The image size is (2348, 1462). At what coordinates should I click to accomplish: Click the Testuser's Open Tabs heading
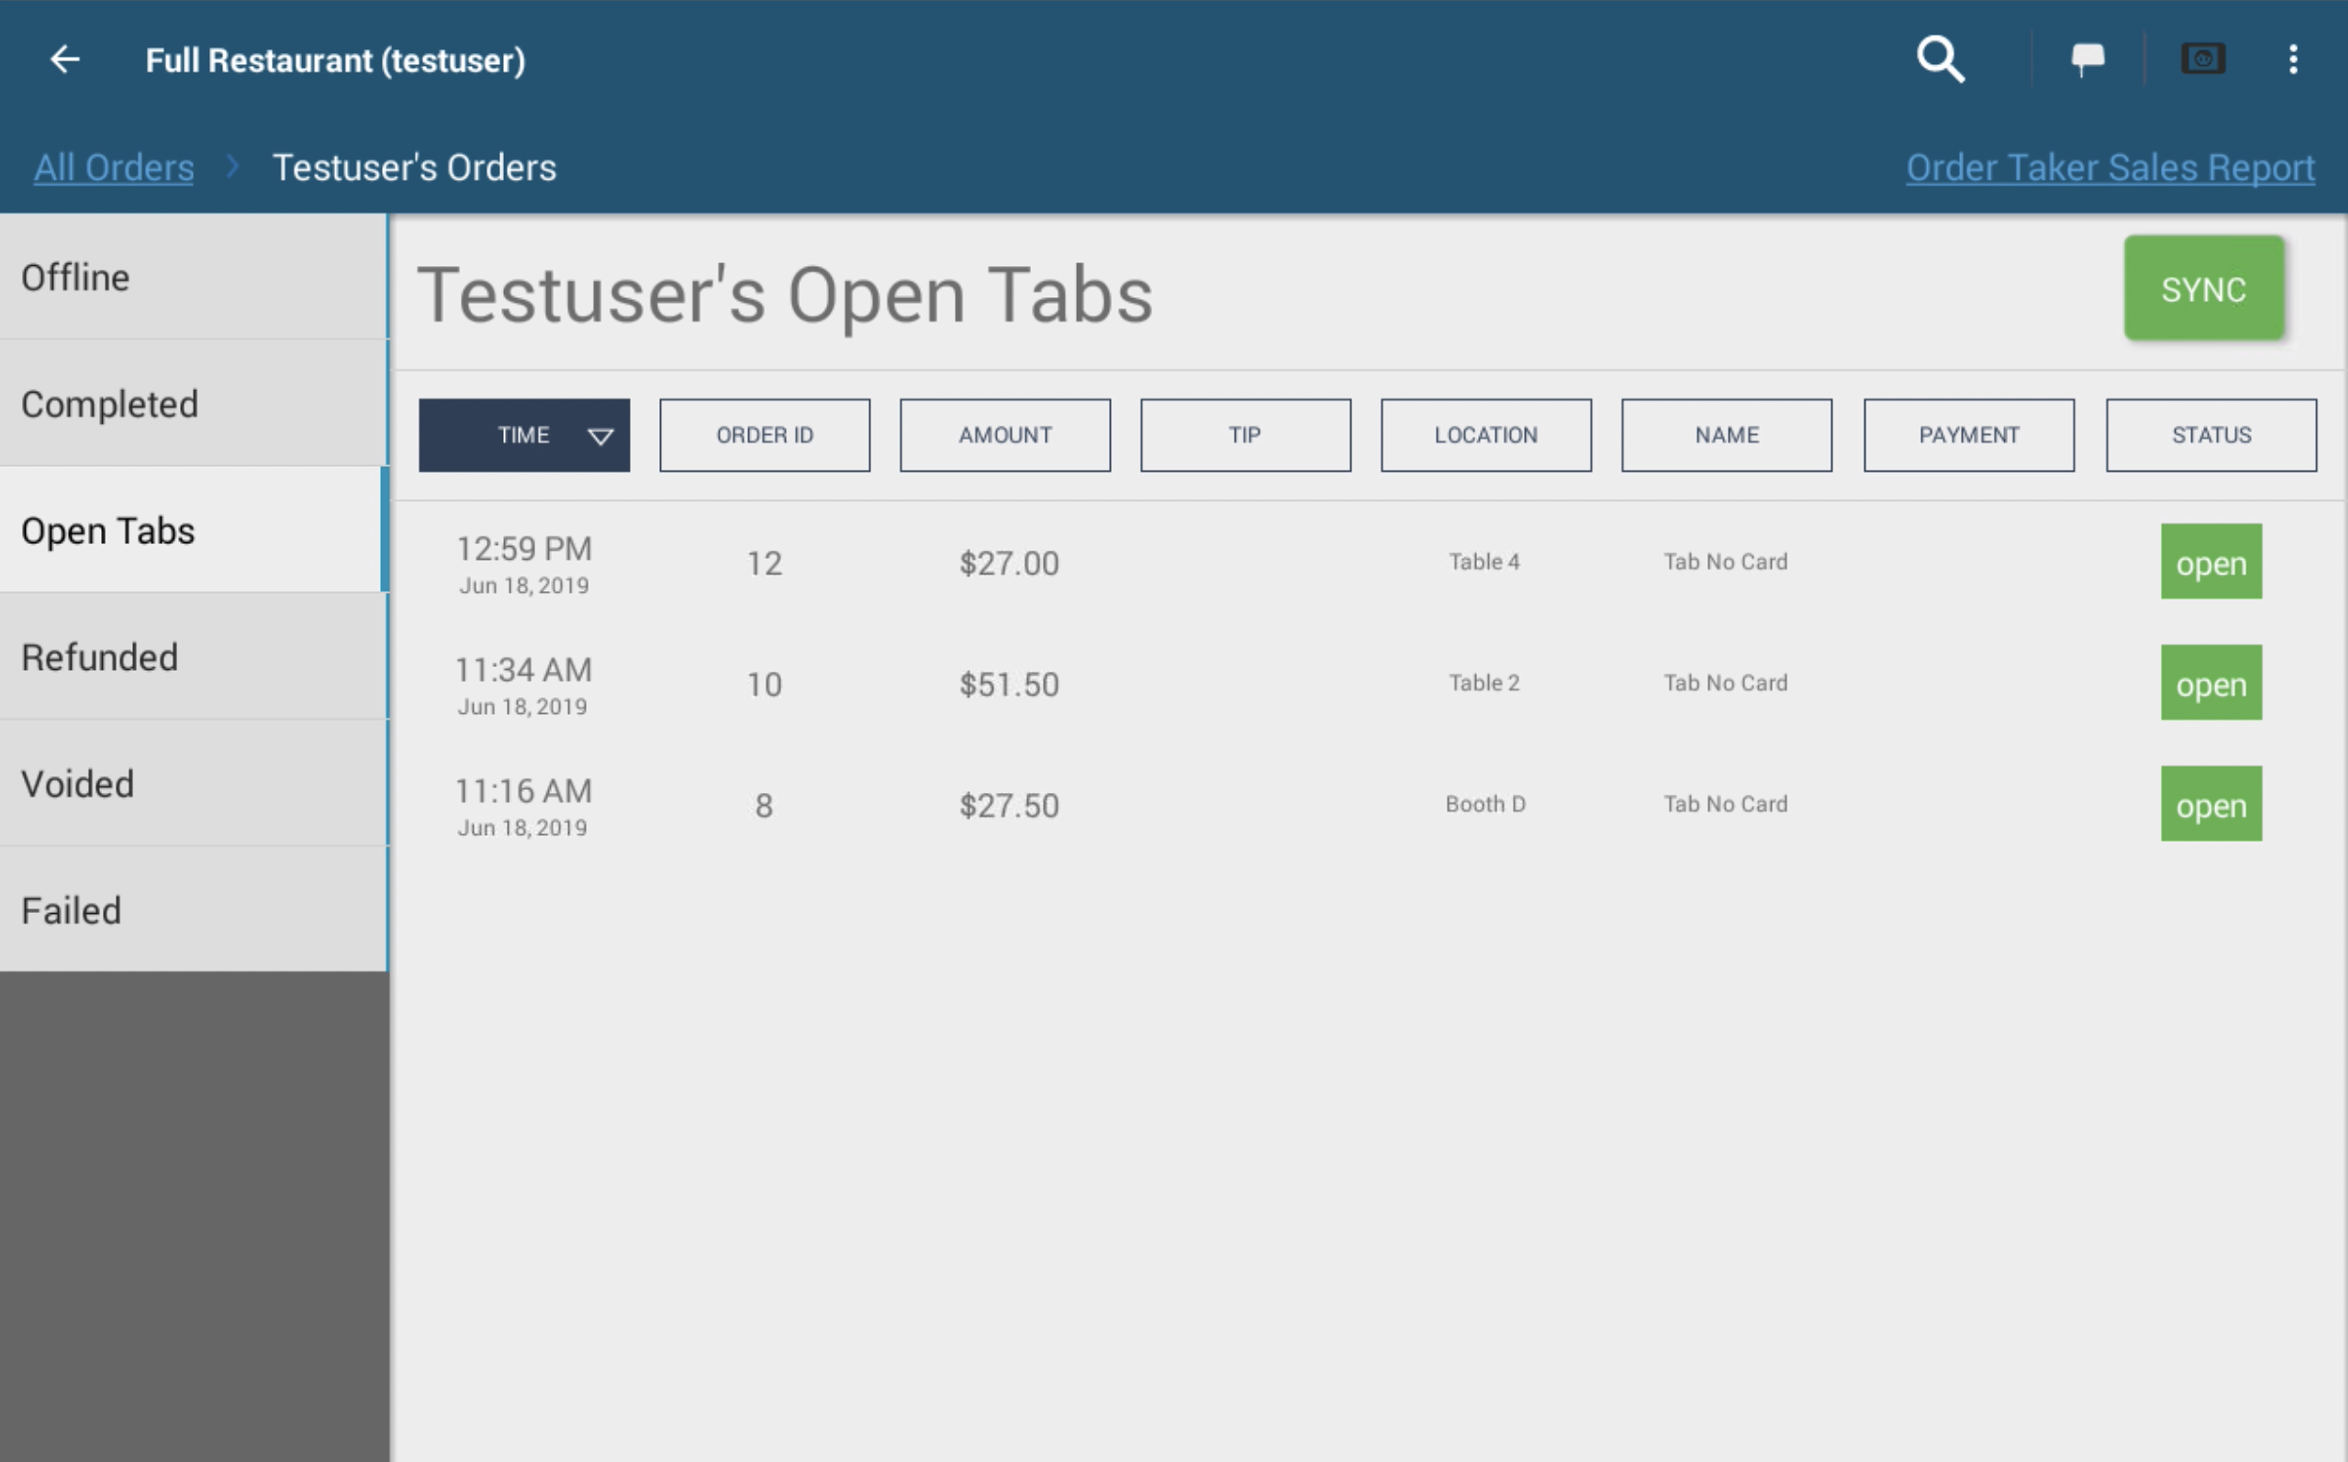coord(785,295)
